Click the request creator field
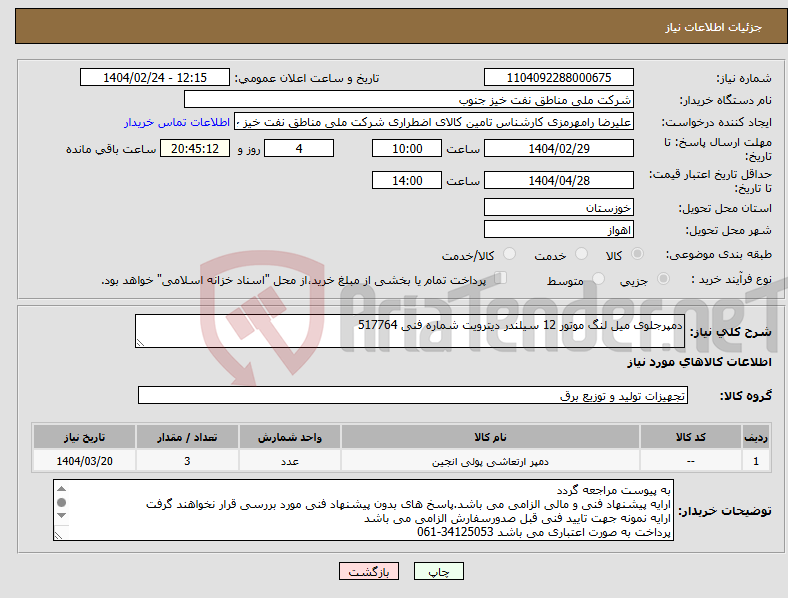788x598 pixels. click(x=434, y=122)
